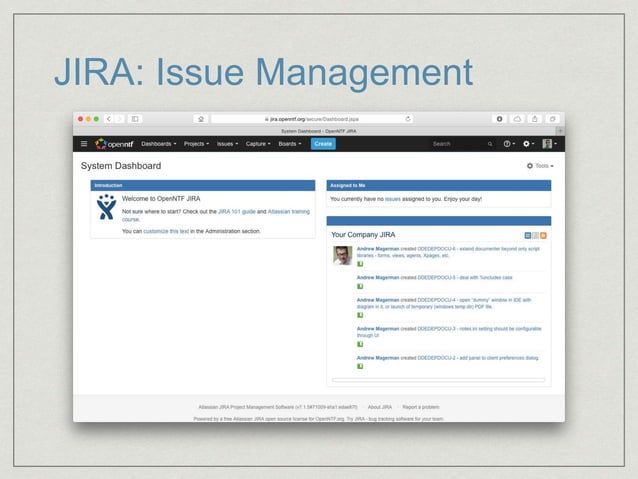The width and height of the screenshot is (638, 479).
Task: Click Safari forward arrow
Action: (120, 119)
